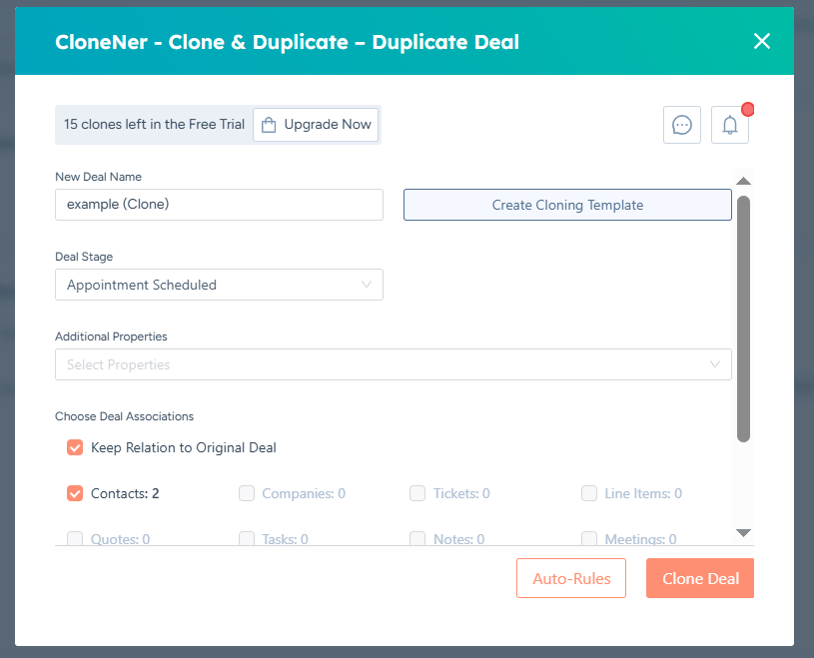Click the Upgrade Now button
Viewport: 814px width, 658px height.
(316, 125)
